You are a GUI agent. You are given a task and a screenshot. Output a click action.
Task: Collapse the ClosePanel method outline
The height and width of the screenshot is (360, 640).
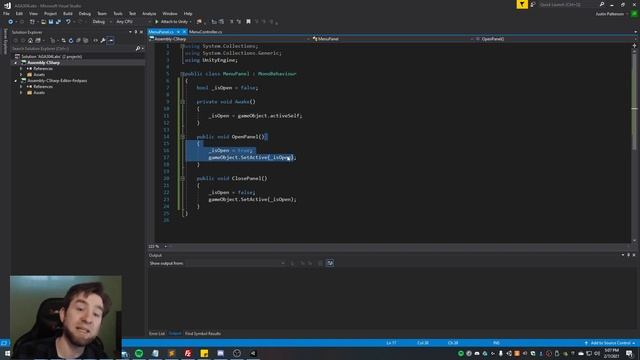click(182, 178)
